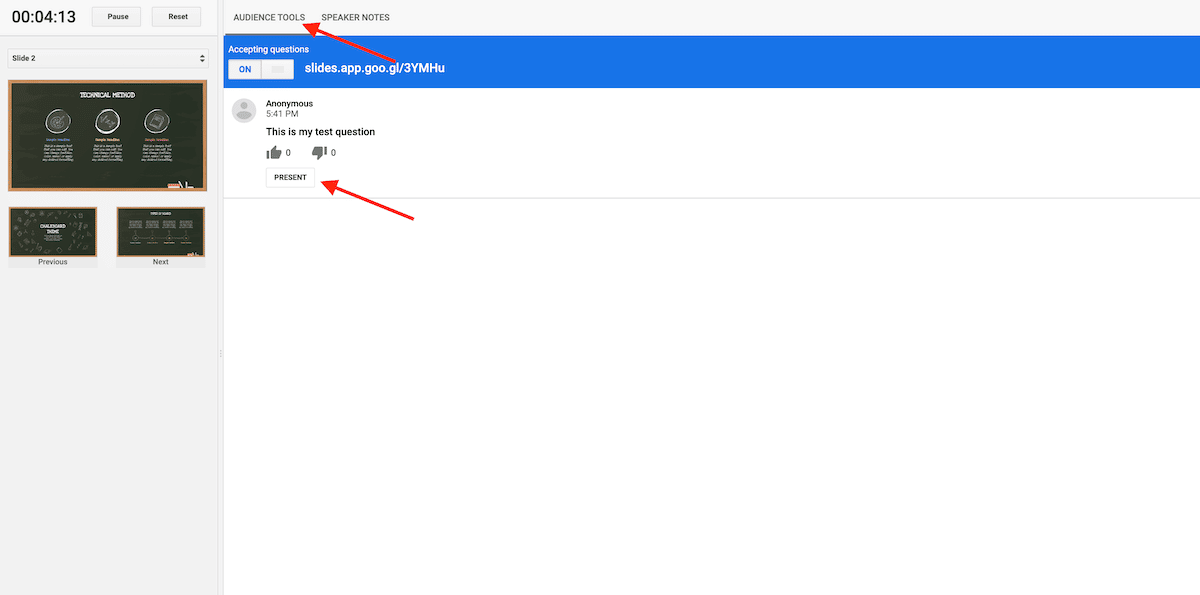Click the Anonymous user avatar icon

click(x=244, y=110)
